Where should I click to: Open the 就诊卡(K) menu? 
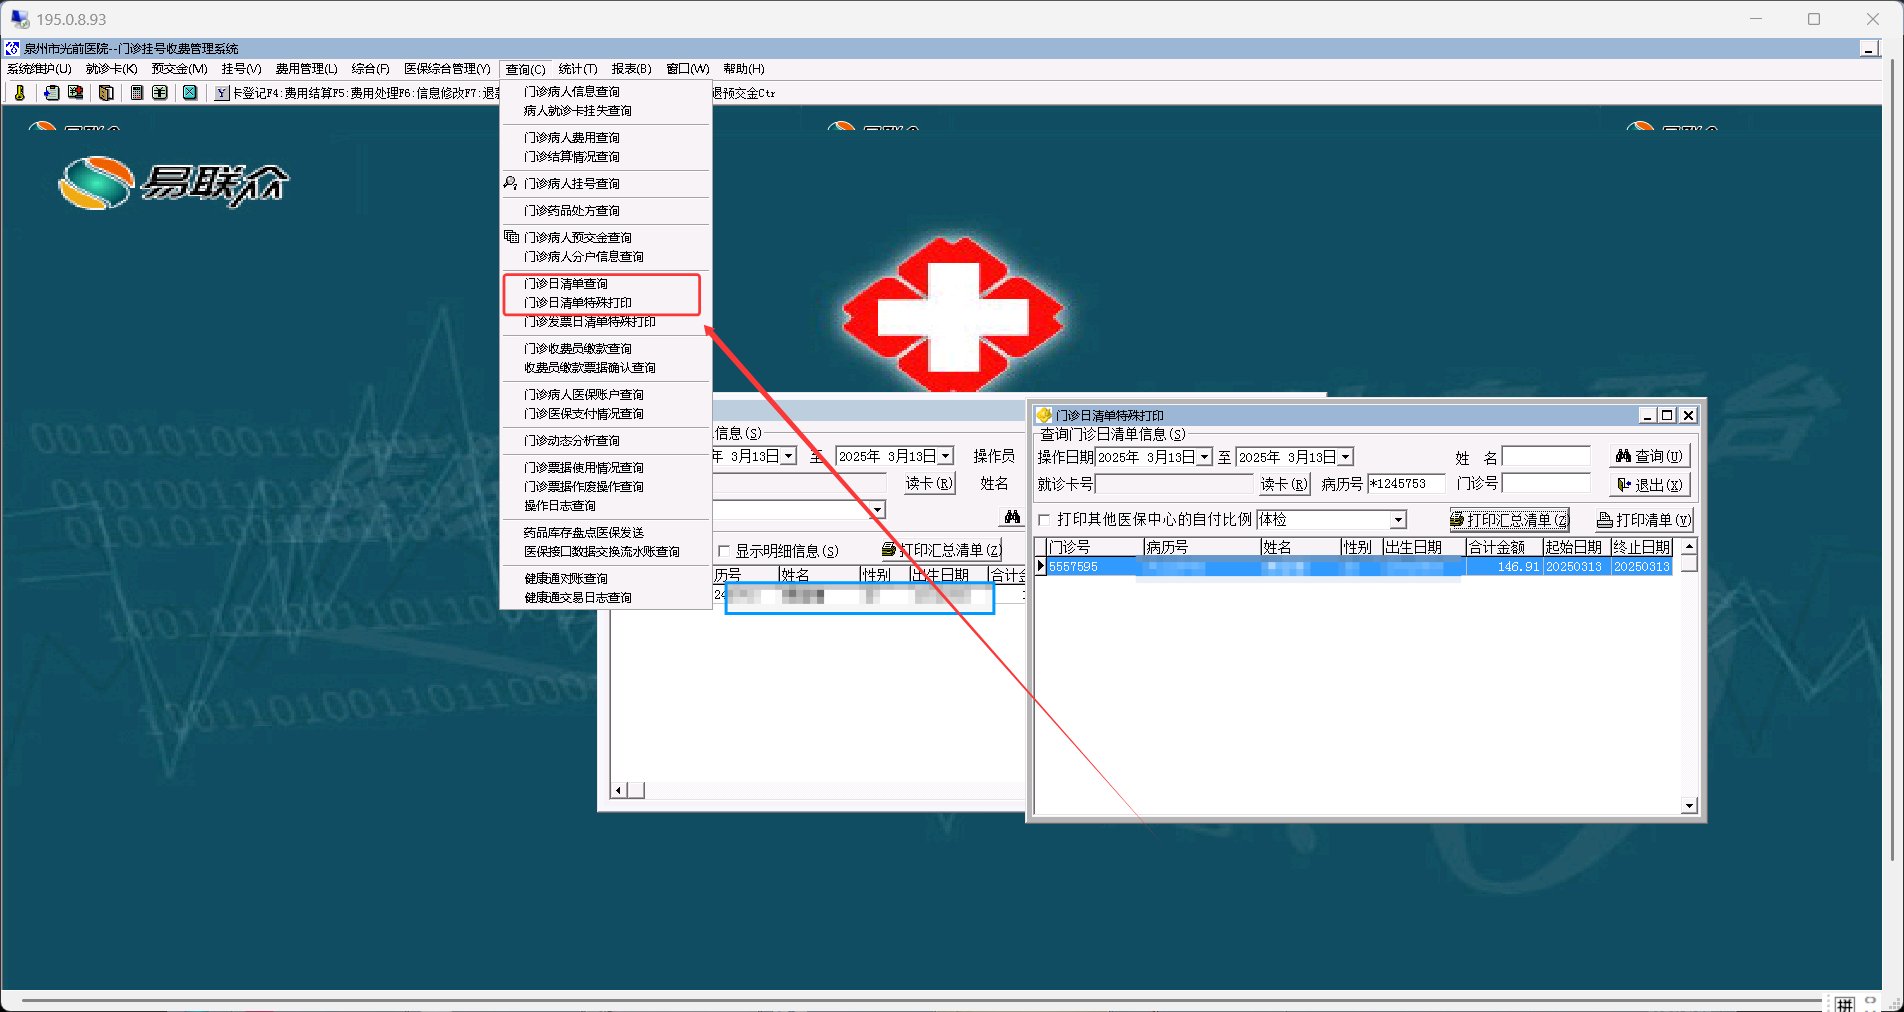coord(112,69)
